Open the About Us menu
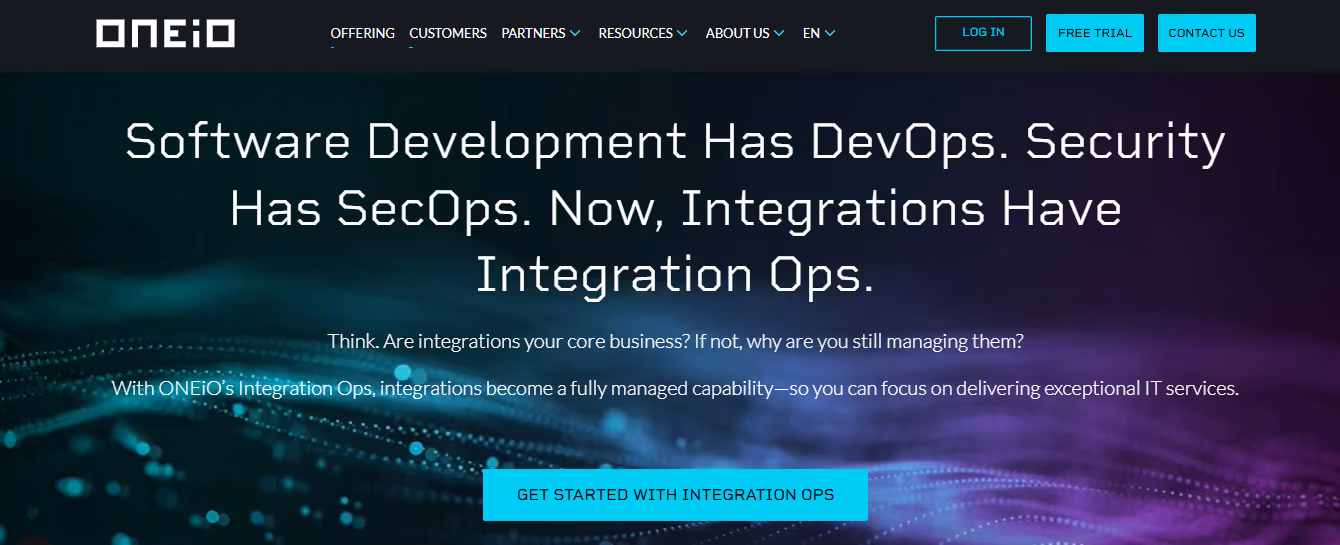The height and width of the screenshot is (545, 1340). click(x=737, y=33)
